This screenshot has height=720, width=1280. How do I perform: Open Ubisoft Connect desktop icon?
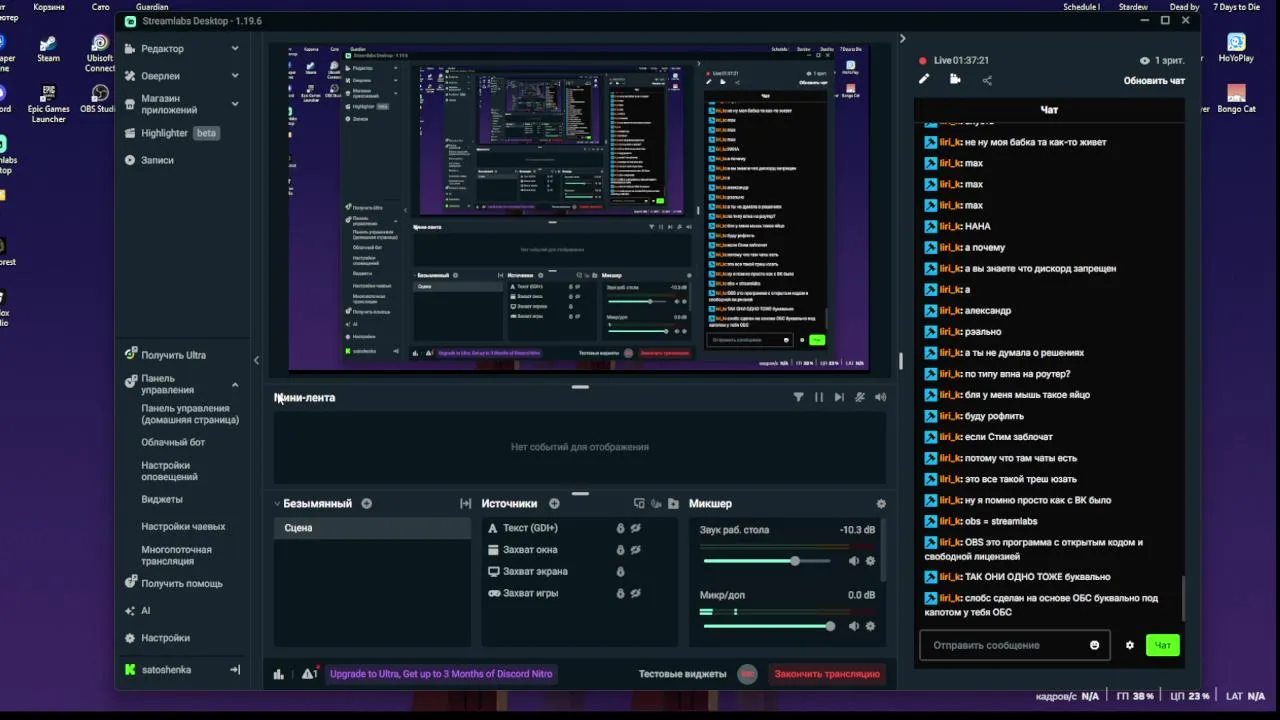tap(100, 54)
